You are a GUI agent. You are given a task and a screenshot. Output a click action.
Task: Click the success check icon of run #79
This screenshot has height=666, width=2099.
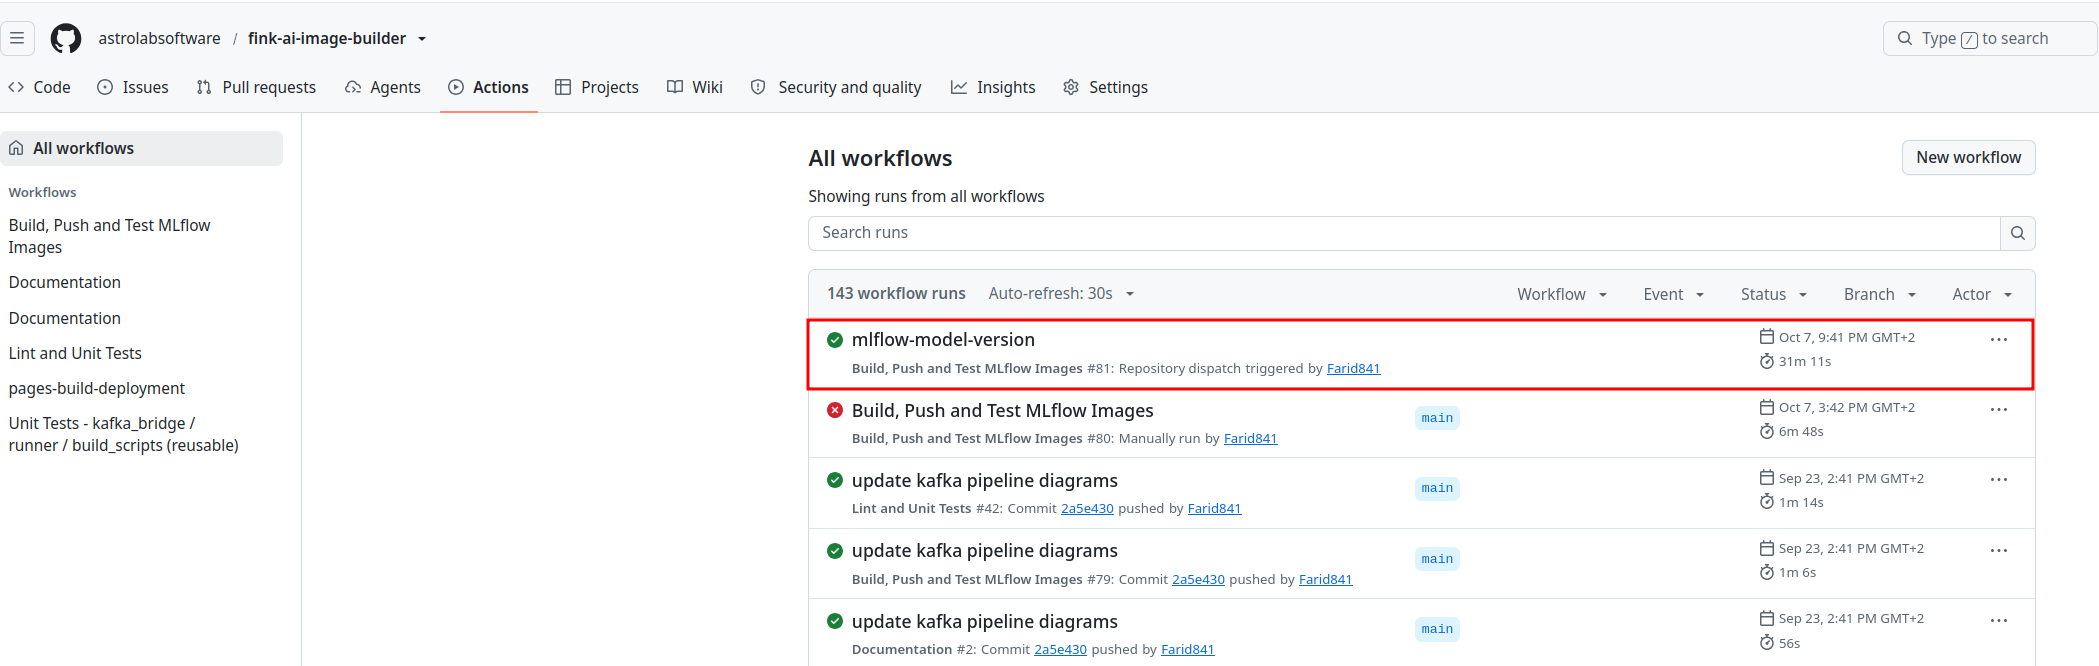click(x=835, y=551)
